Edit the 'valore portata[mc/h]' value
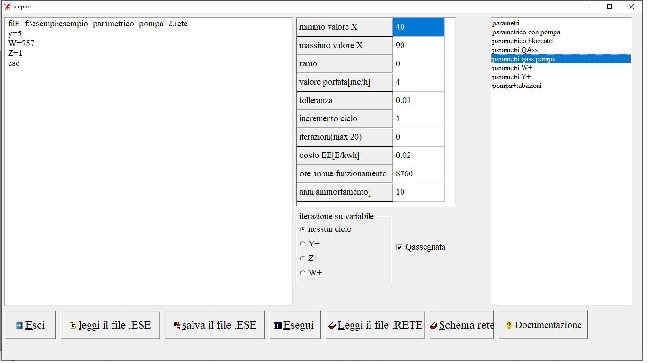 (x=418, y=82)
